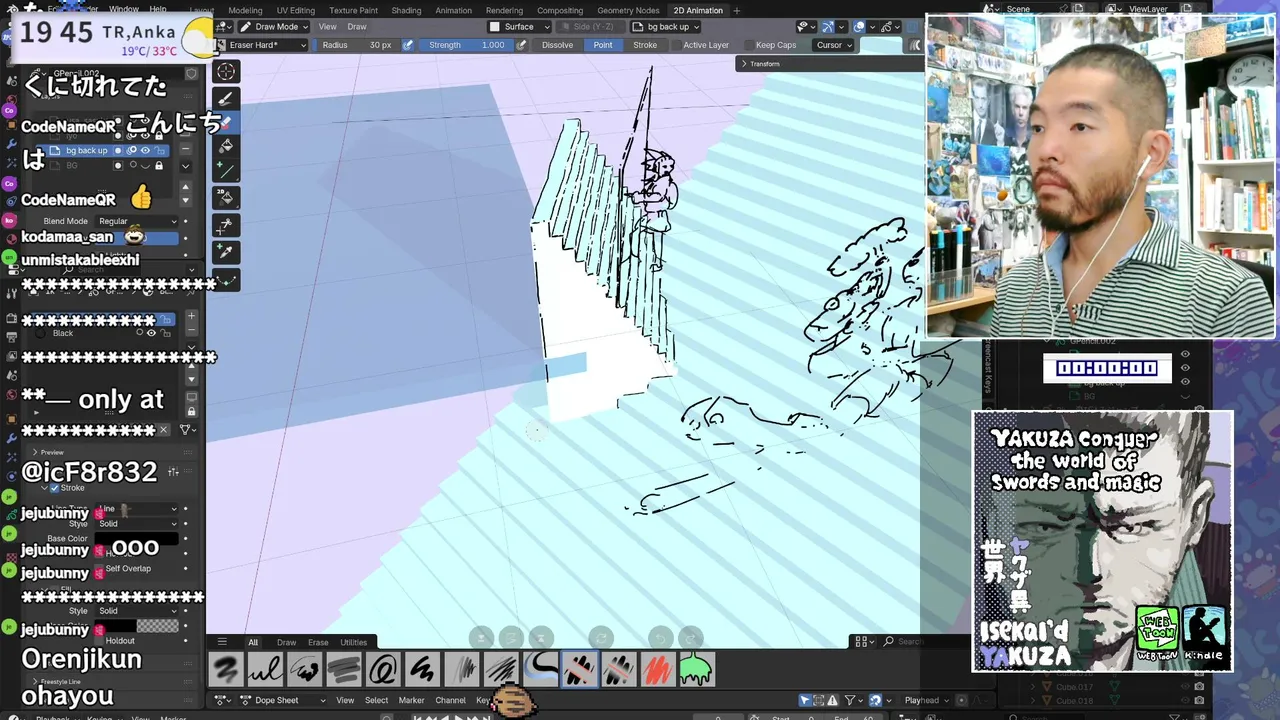The image size is (1280, 720).
Task: Open the Eraser Hard brush selector
Action: click(x=261, y=45)
